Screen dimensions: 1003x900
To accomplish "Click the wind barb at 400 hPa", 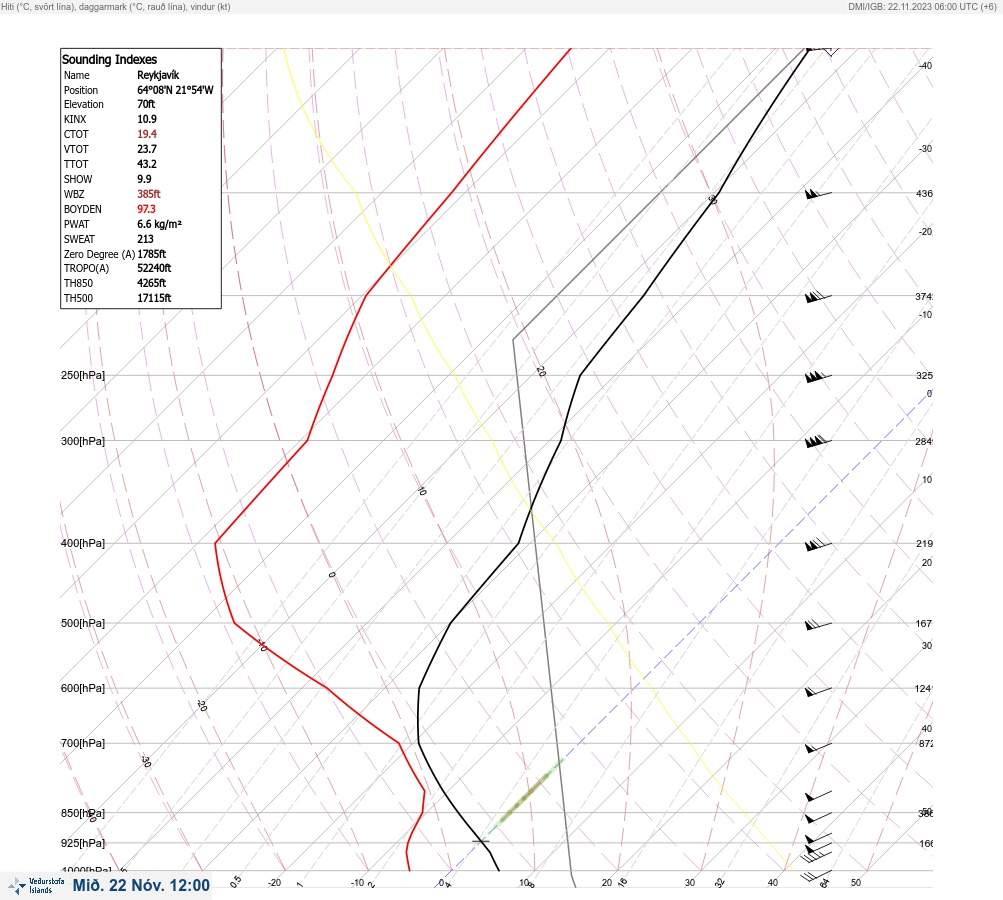I will [x=818, y=544].
